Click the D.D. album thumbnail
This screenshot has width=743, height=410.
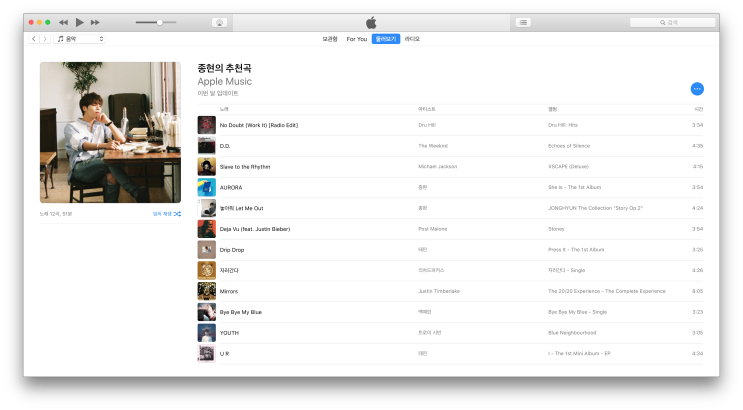207,146
